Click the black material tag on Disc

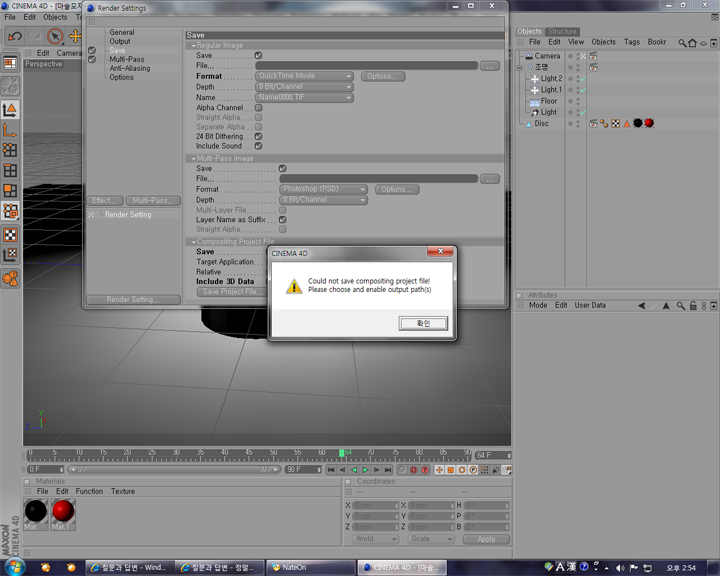637,123
